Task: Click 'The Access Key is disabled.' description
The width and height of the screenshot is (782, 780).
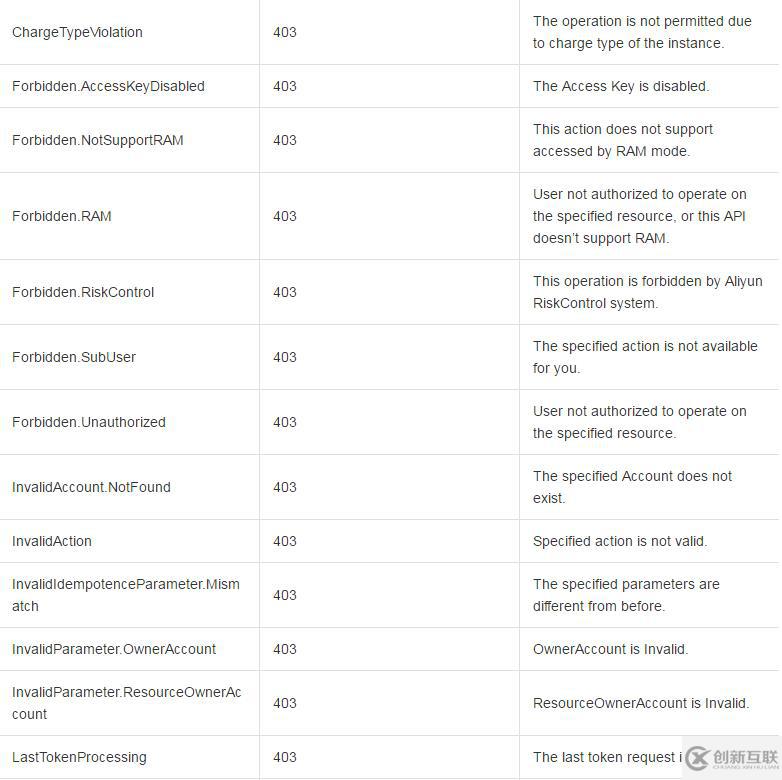Action: (621, 86)
